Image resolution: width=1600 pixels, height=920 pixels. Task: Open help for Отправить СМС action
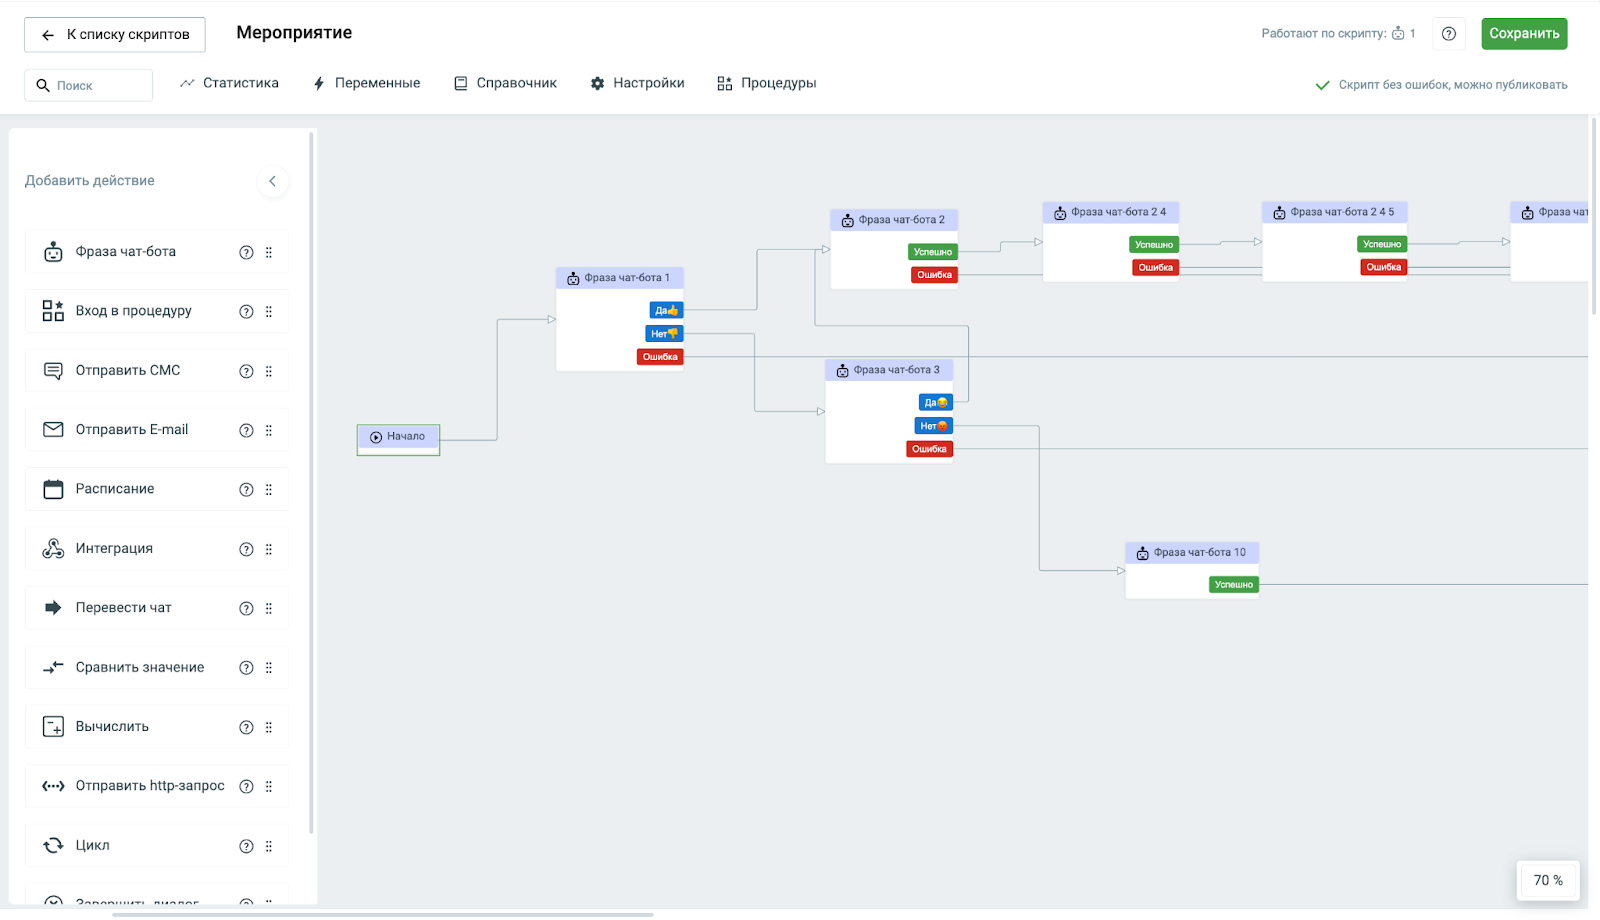click(246, 372)
